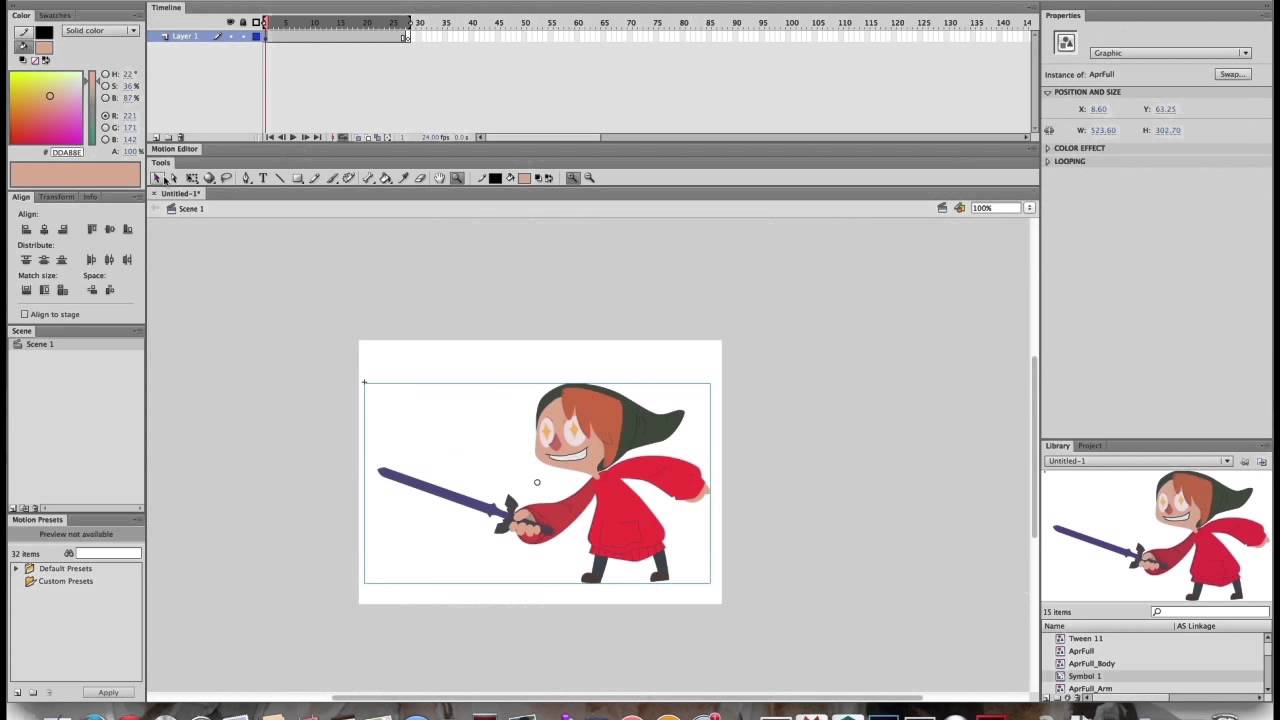Screen dimensions: 1280x720
Task: Click match width icon under Match size
Action: 26,290
